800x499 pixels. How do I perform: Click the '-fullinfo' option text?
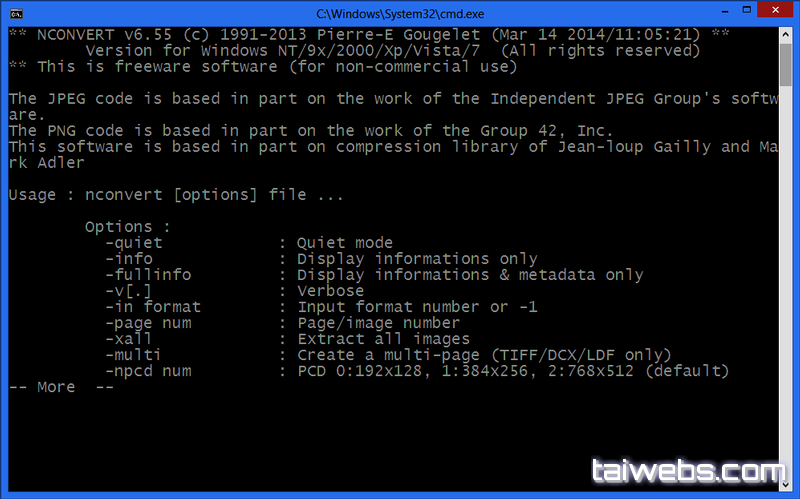[x=148, y=275]
